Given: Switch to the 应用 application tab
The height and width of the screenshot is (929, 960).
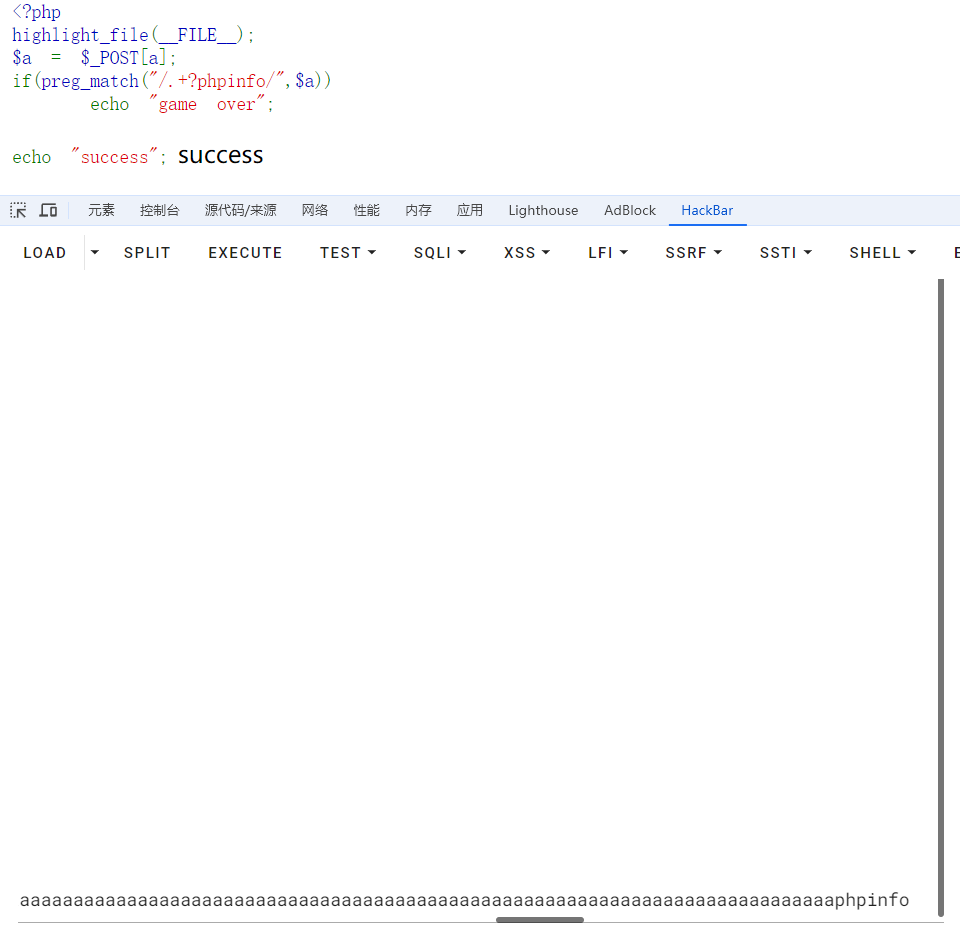Looking at the screenshot, I should 469,210.
